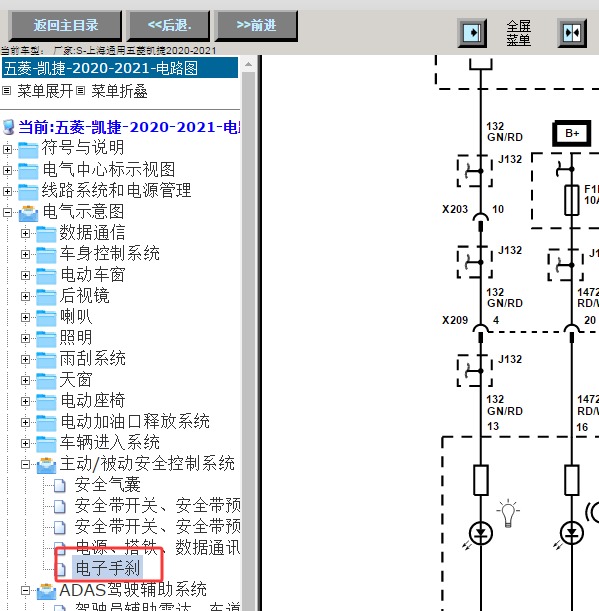Image resolution: width=599 pixels, height=611 pixels.
Task: Click the 符号与说明 folder icon
Action: [28, 149]
